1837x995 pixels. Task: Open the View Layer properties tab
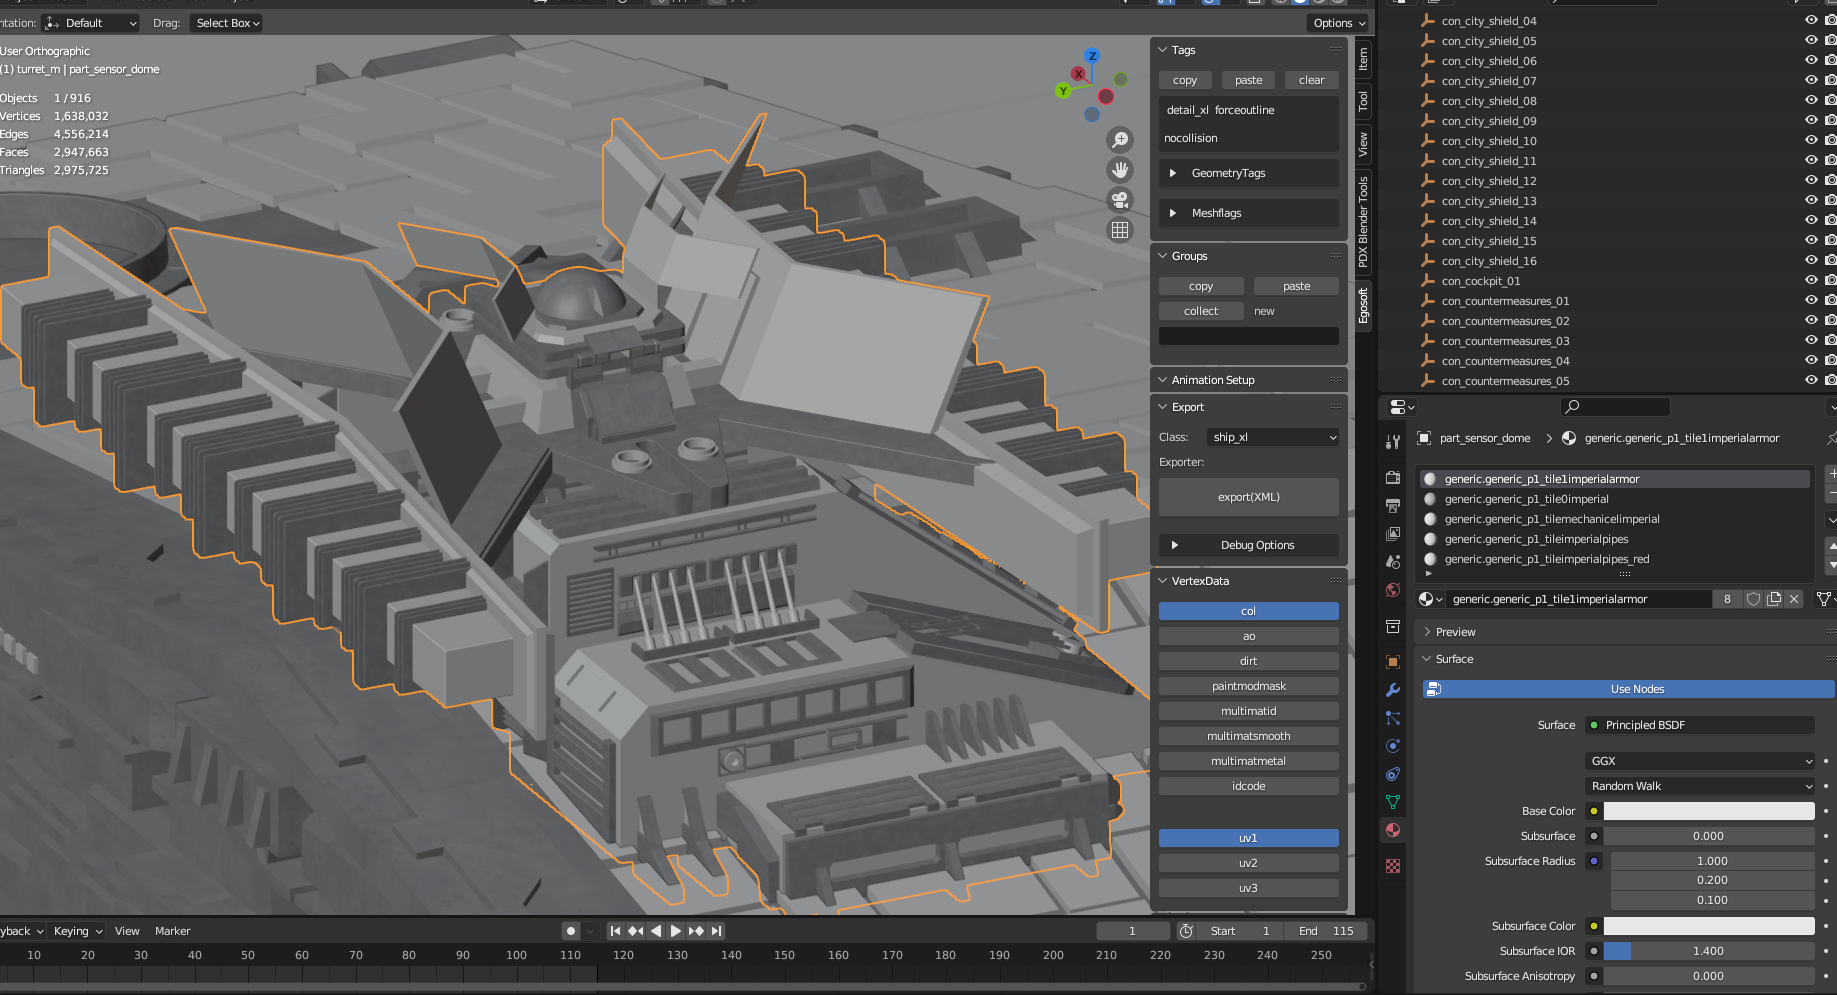1392,533
